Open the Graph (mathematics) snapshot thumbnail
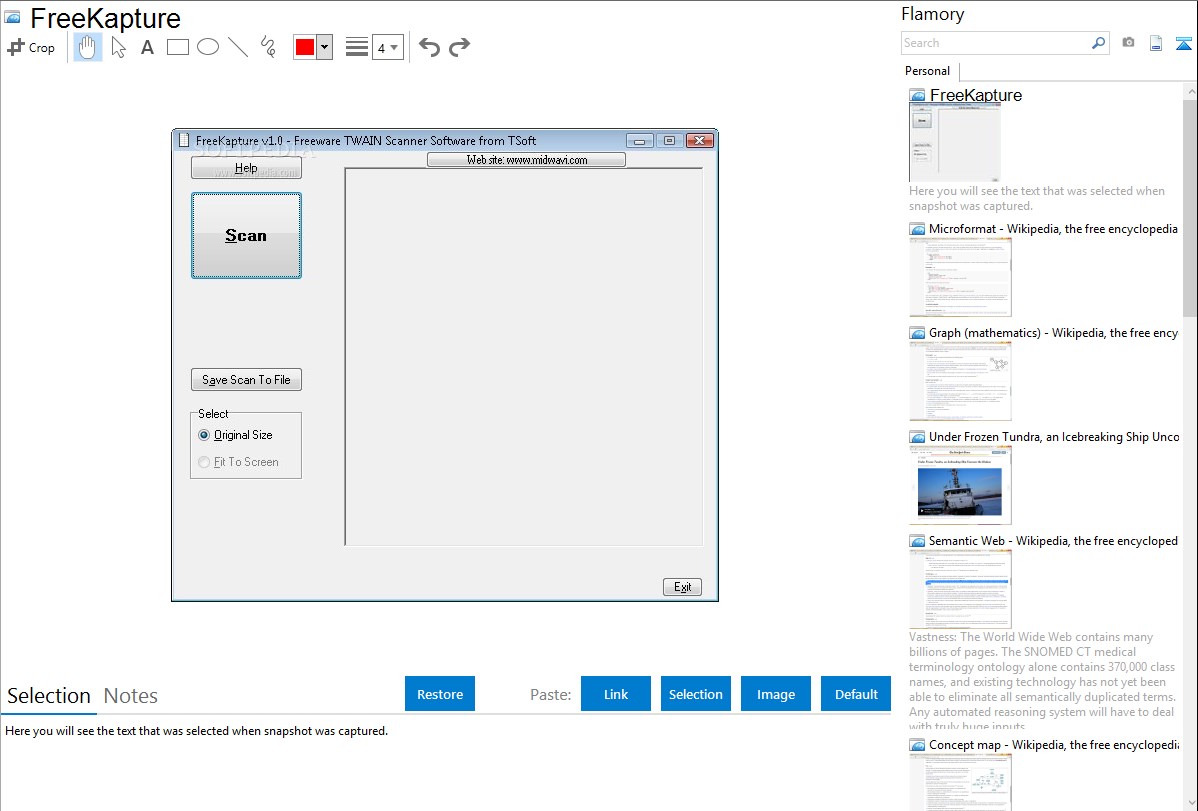Screen dimensions: 1198x811 (x=960, y=381)
